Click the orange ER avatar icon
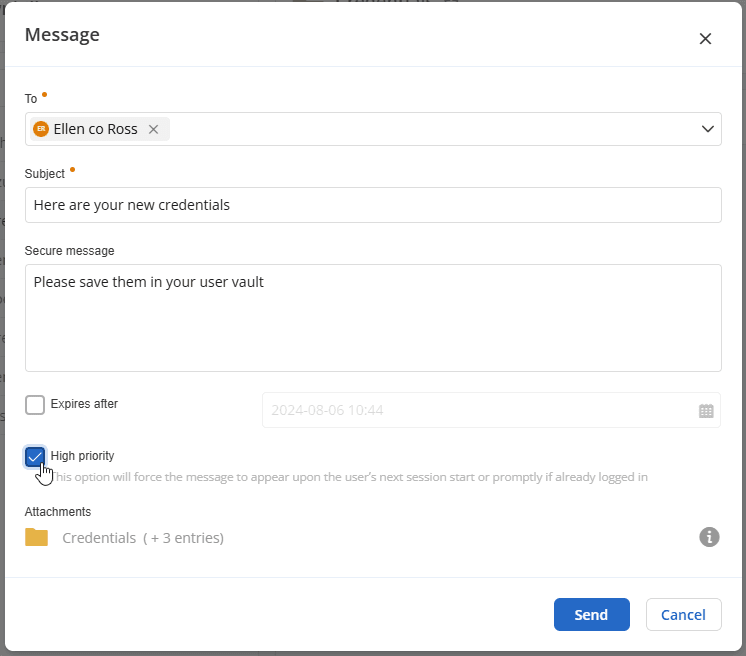Image resolution: width=746 pixels, height=656 pixels. coord(41,129)
